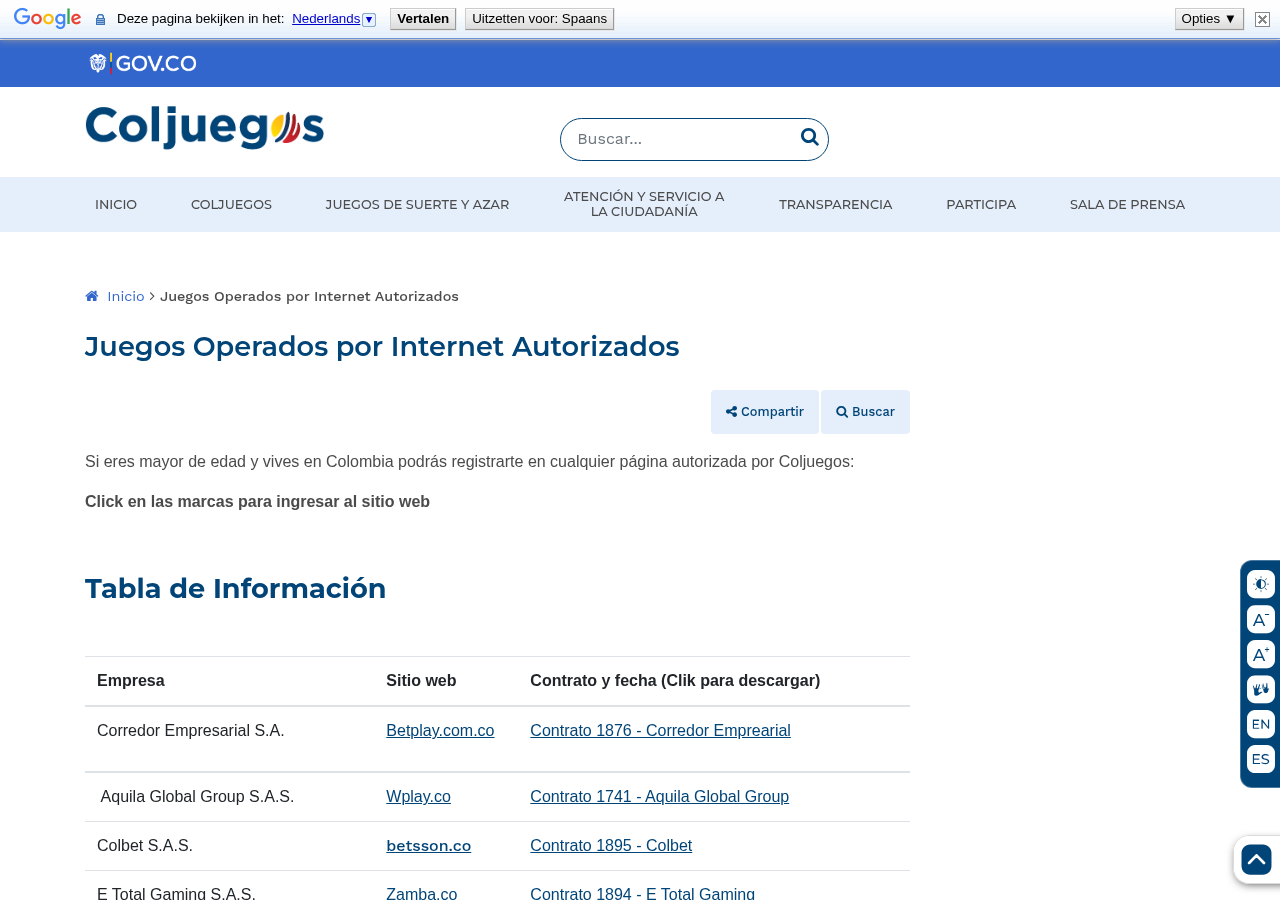
Task: Open the betsson.co link
Action: coord(428,846)
